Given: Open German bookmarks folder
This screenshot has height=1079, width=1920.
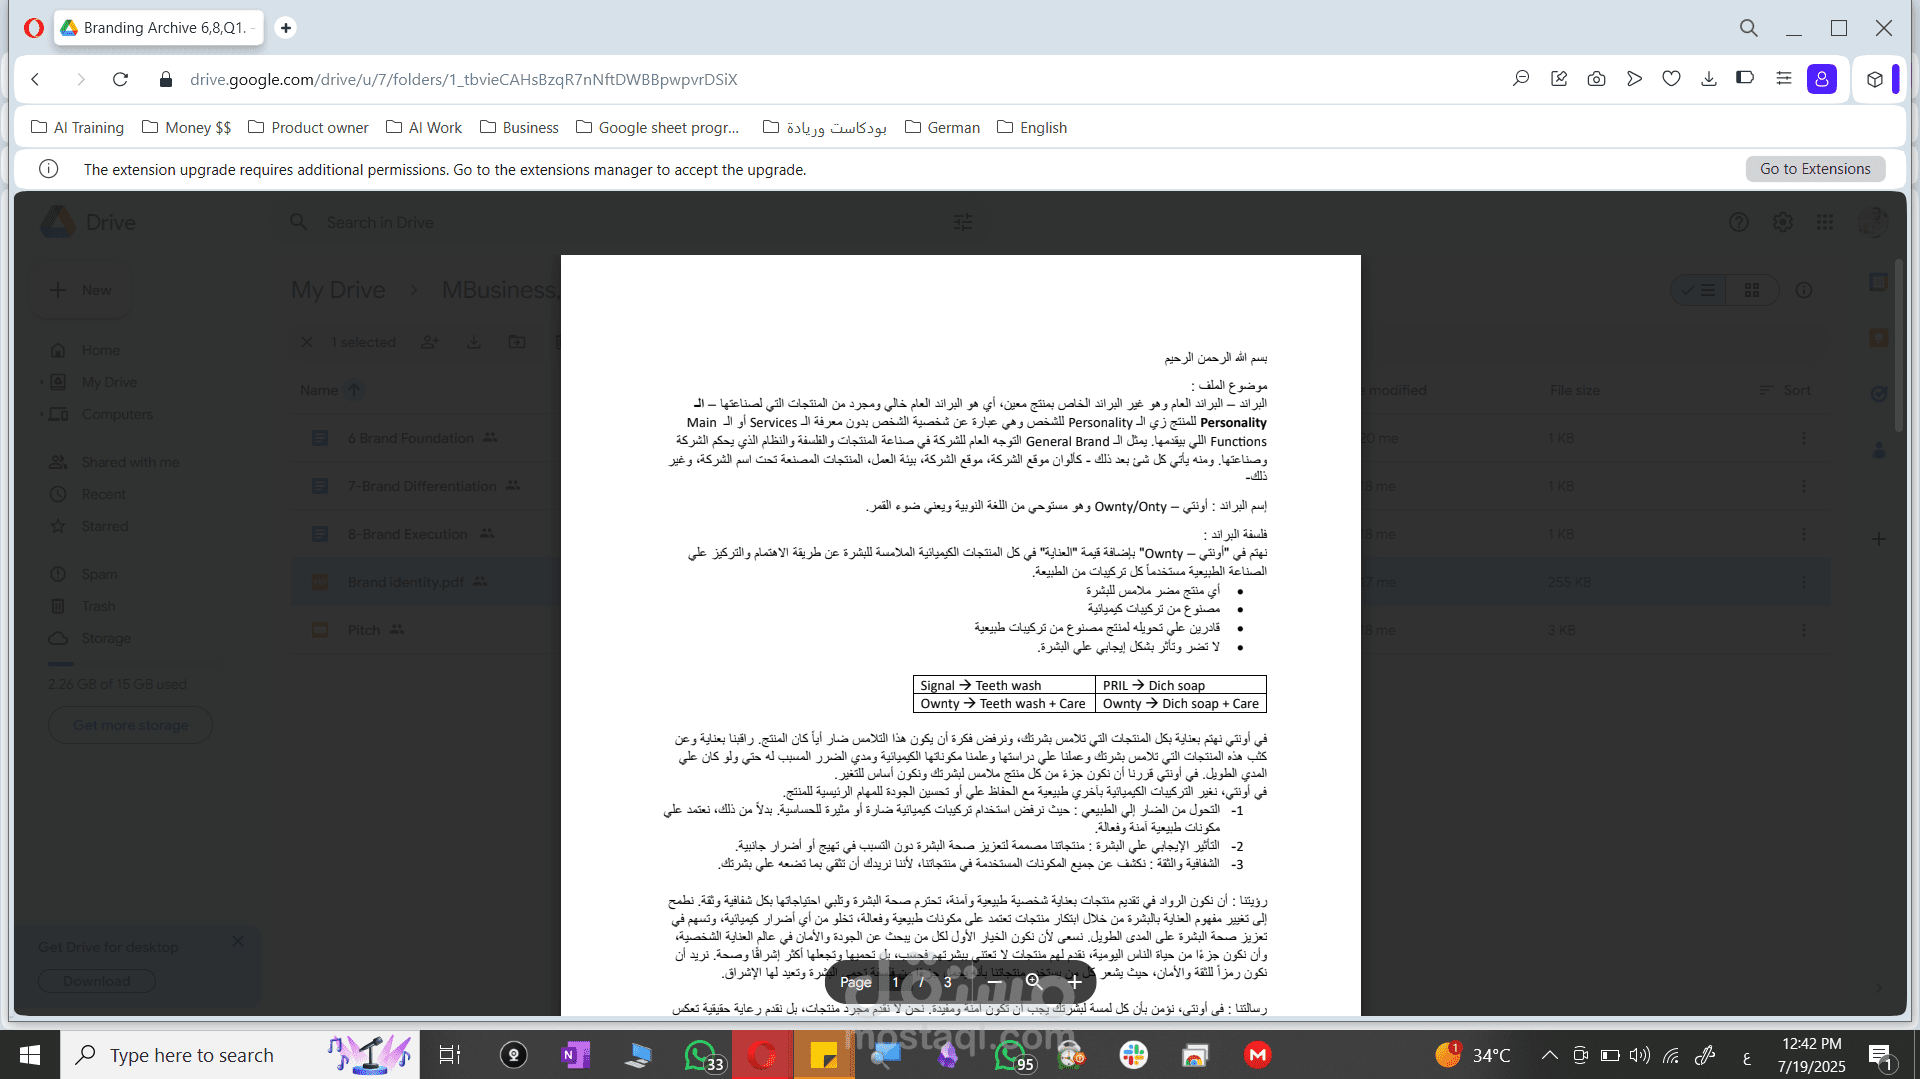Looking at the screenshot, I should click(x=942, y=127).
